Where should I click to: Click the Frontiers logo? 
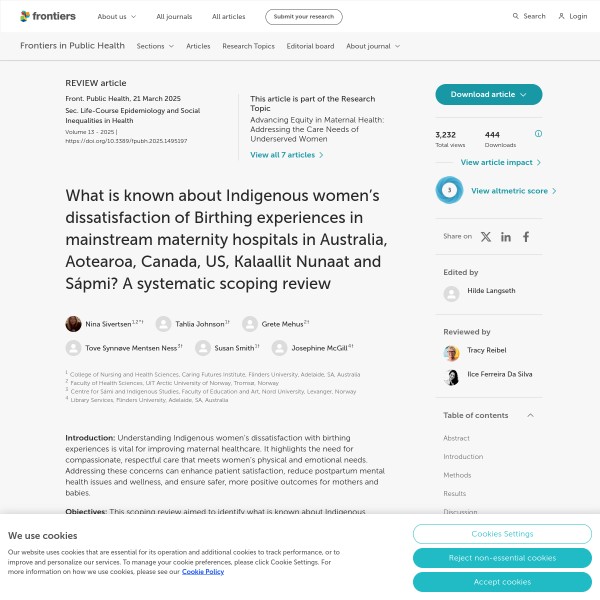tap(46, 16)
